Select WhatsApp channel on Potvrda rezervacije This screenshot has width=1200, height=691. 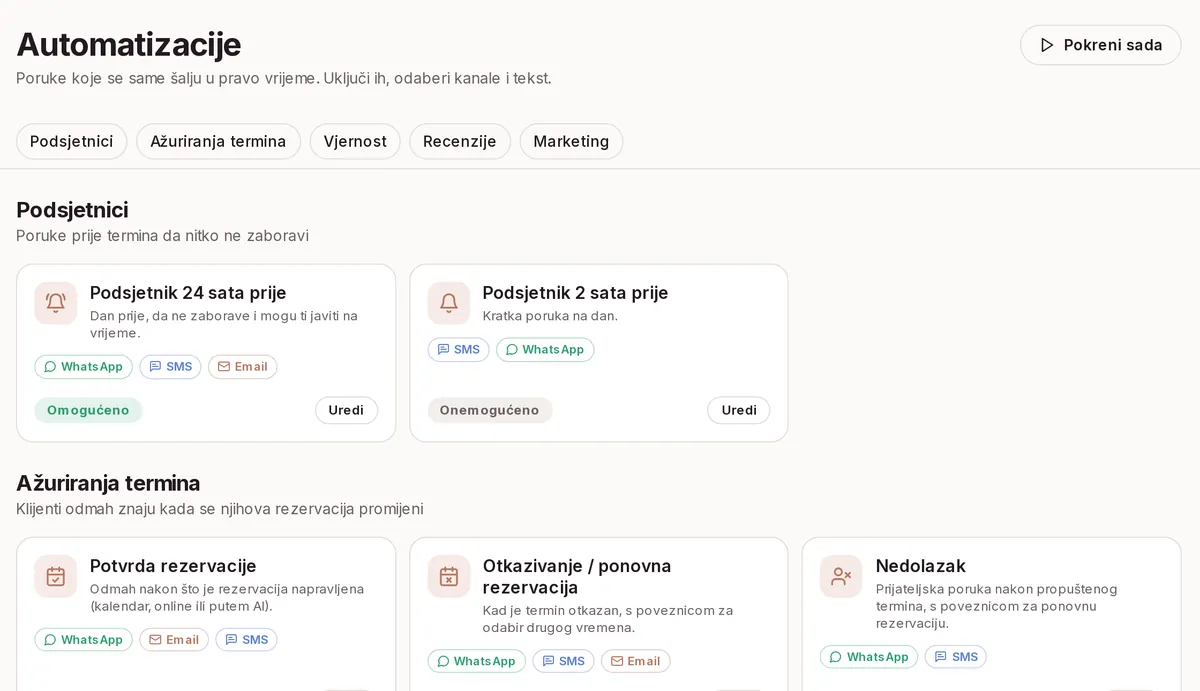[x=83, y=640]
